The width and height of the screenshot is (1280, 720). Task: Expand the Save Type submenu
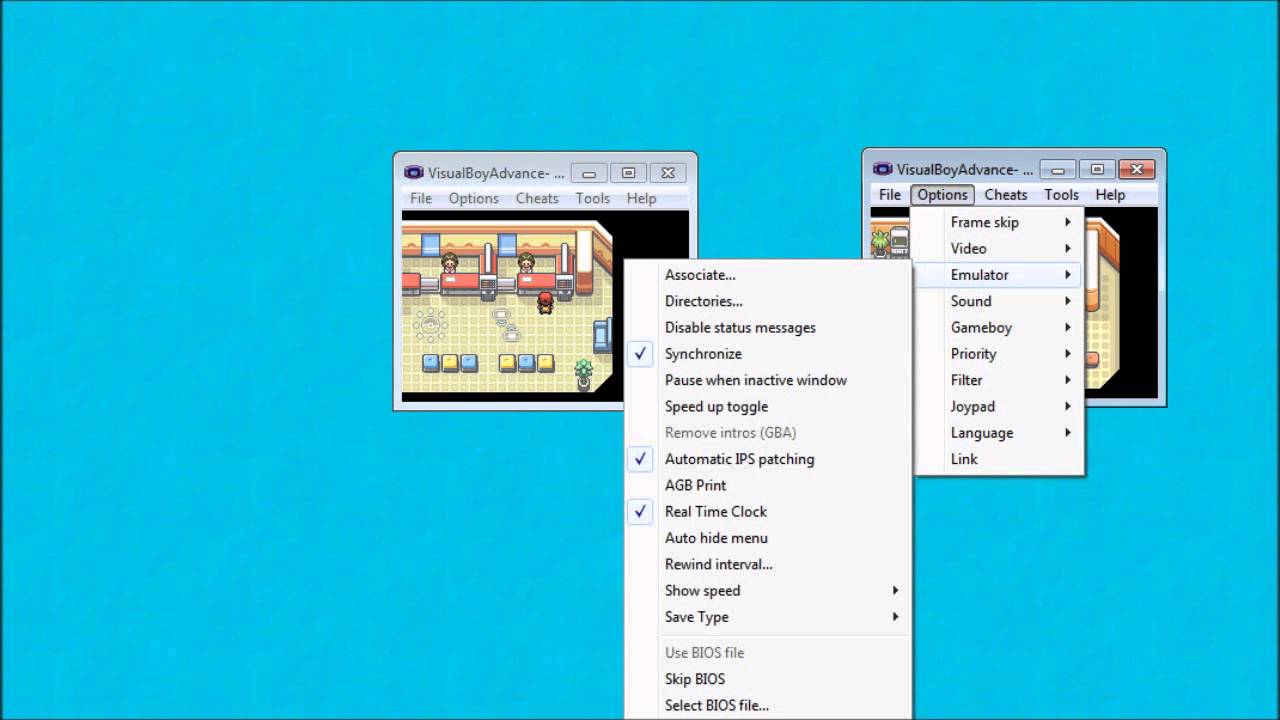(x=767, y=617)
